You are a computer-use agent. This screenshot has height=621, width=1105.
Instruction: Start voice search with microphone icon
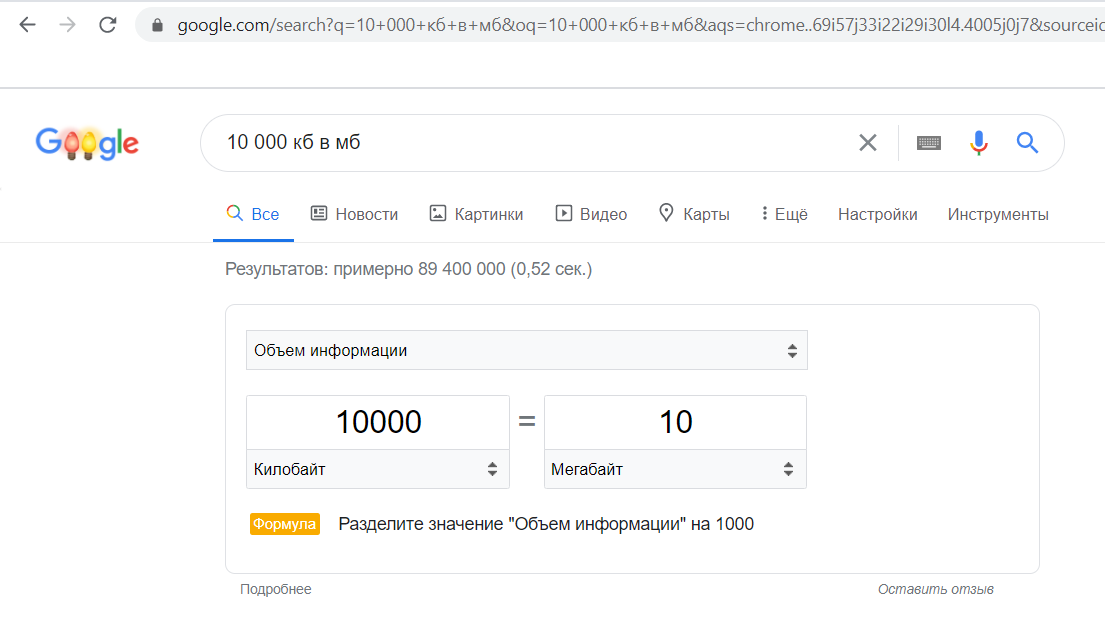point(979,143)
